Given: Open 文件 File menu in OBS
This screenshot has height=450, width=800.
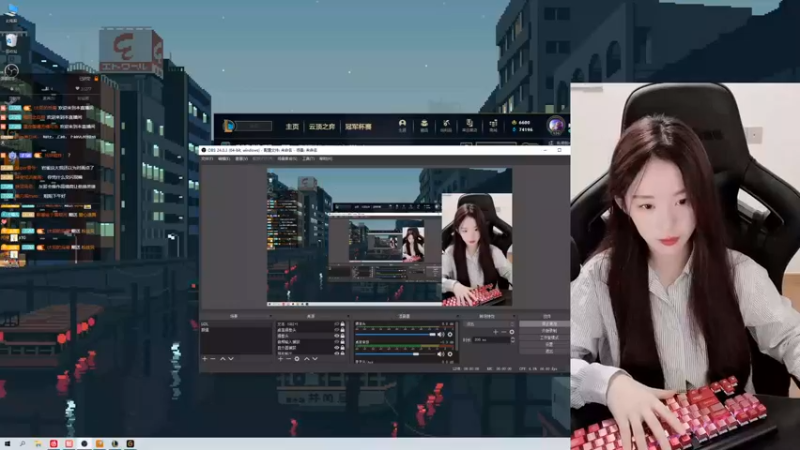Looking at the screenshot, I should click(x=207, y=159).
